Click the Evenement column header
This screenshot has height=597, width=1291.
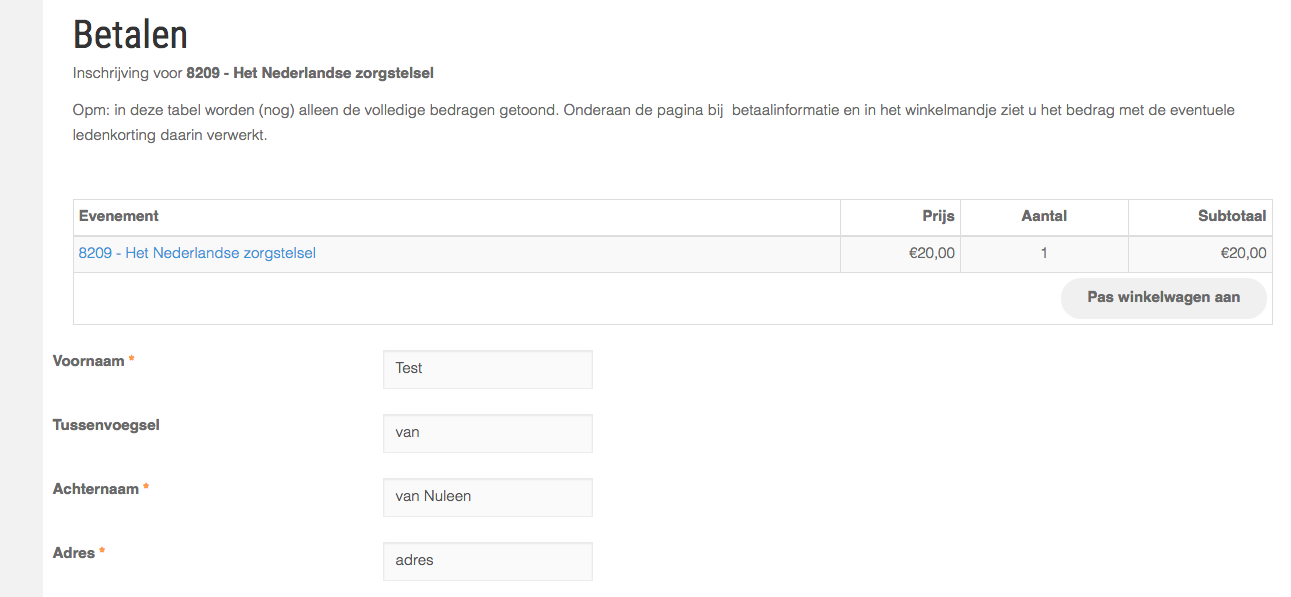pos(119,216)
